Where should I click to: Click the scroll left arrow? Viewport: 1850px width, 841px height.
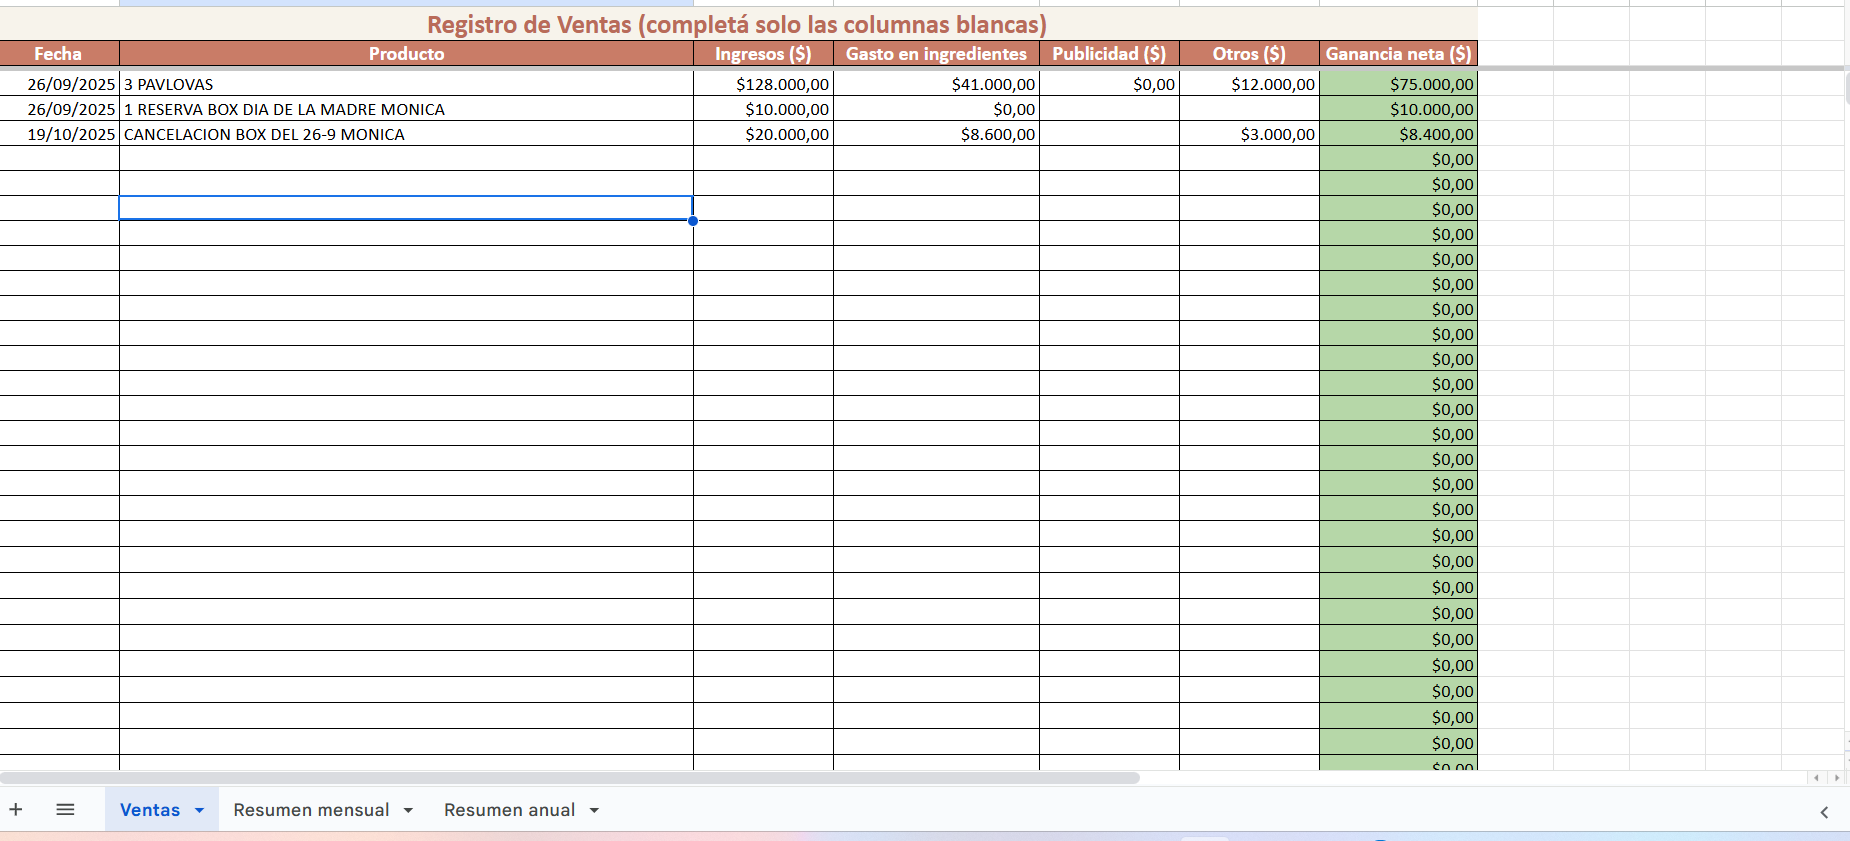tap(1816, 777)
